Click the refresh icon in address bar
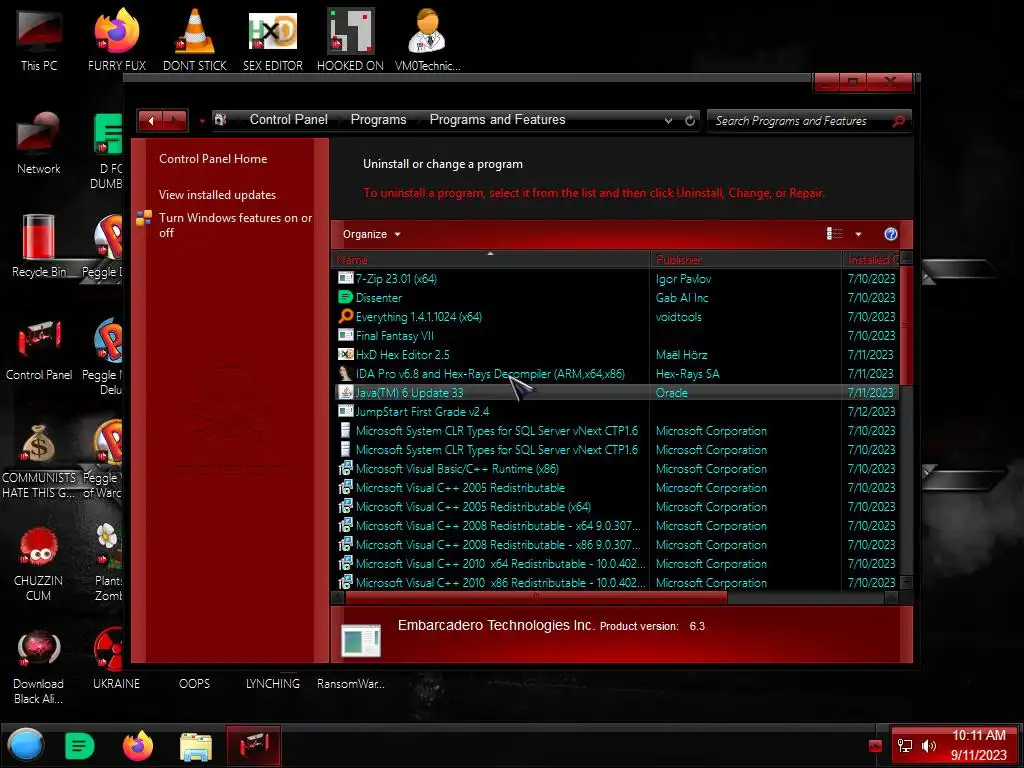 tap(690, 120)
